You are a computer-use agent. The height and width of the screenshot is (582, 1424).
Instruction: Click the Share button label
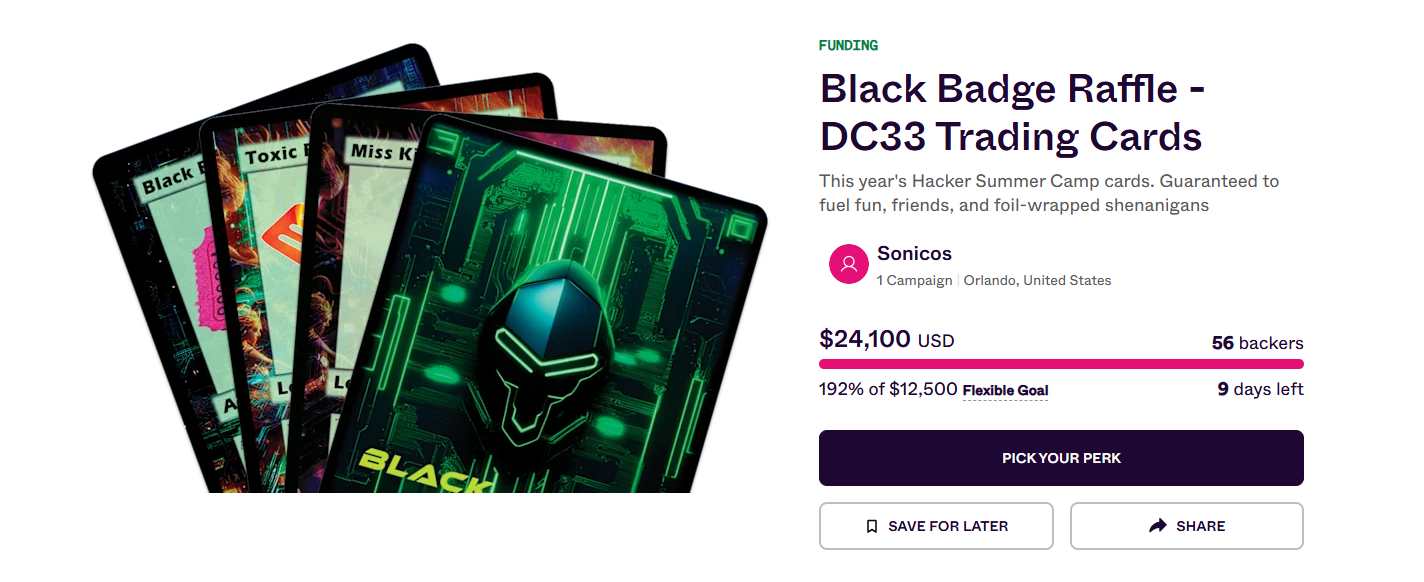tap(1201, 526)
